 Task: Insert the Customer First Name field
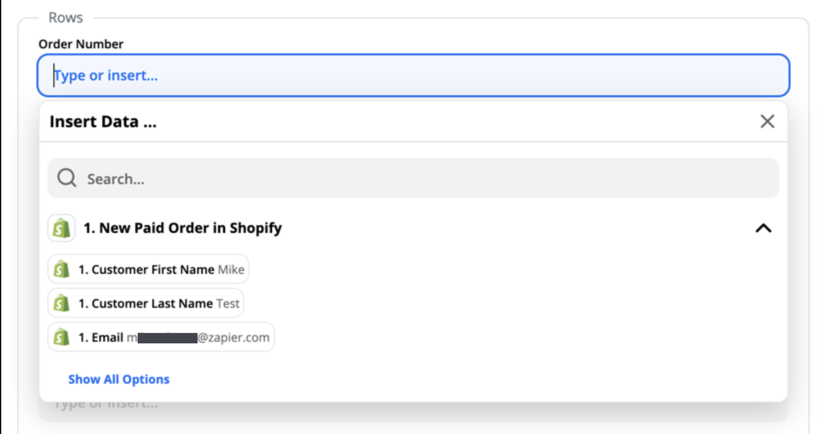[x=148, y=270]
